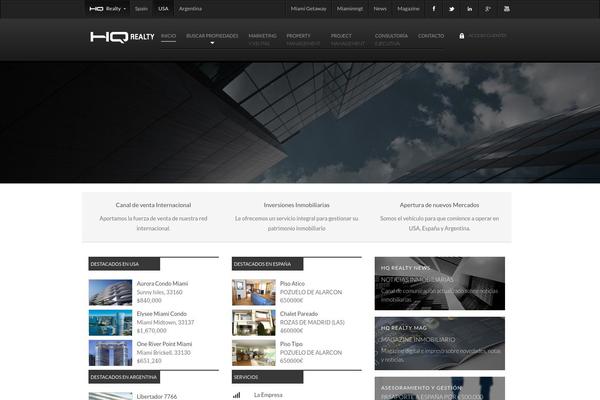Click the lock icon for client access
600x400 pixels.
tap(461, 36)
